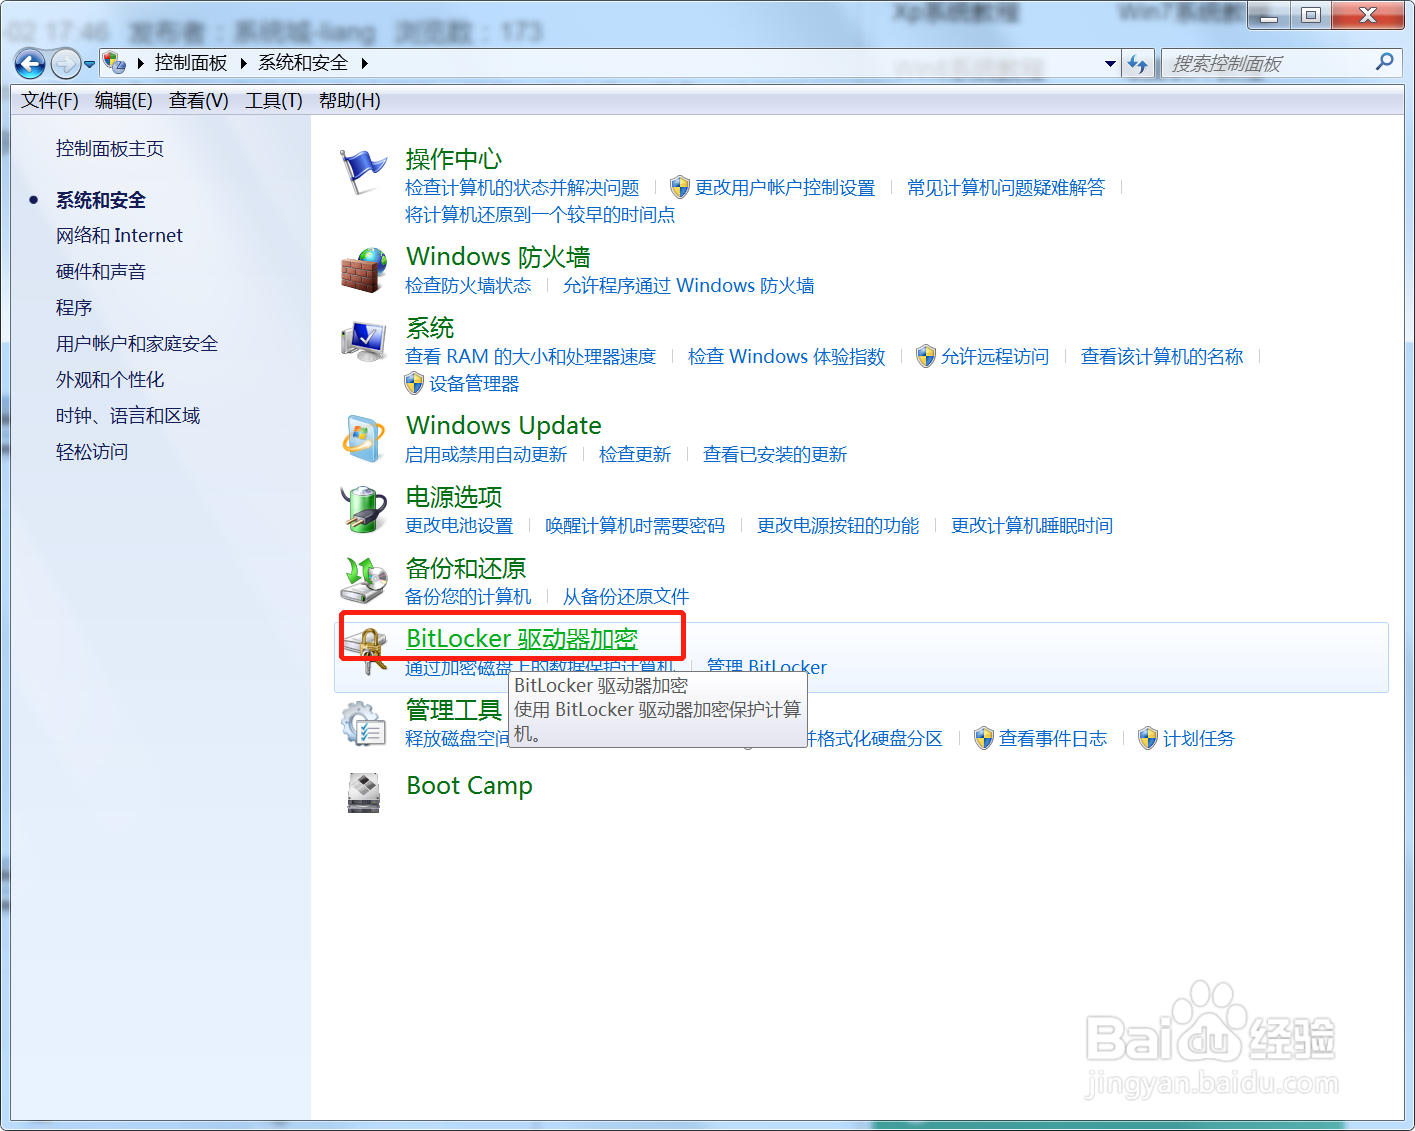This screenshot has width=1415, height=1131.
Task: Open 设备管理器 from the 系统 section
Action: point(473,383)
